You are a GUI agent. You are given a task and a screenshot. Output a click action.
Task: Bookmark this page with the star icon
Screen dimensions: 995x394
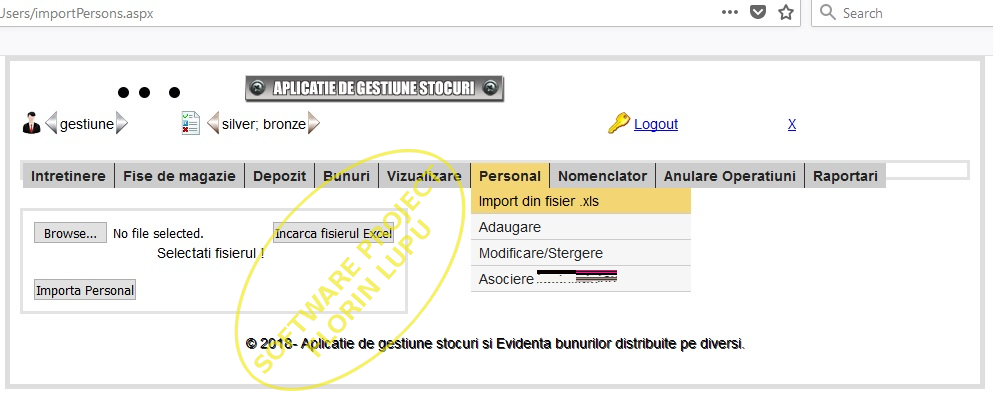(786, 12)
